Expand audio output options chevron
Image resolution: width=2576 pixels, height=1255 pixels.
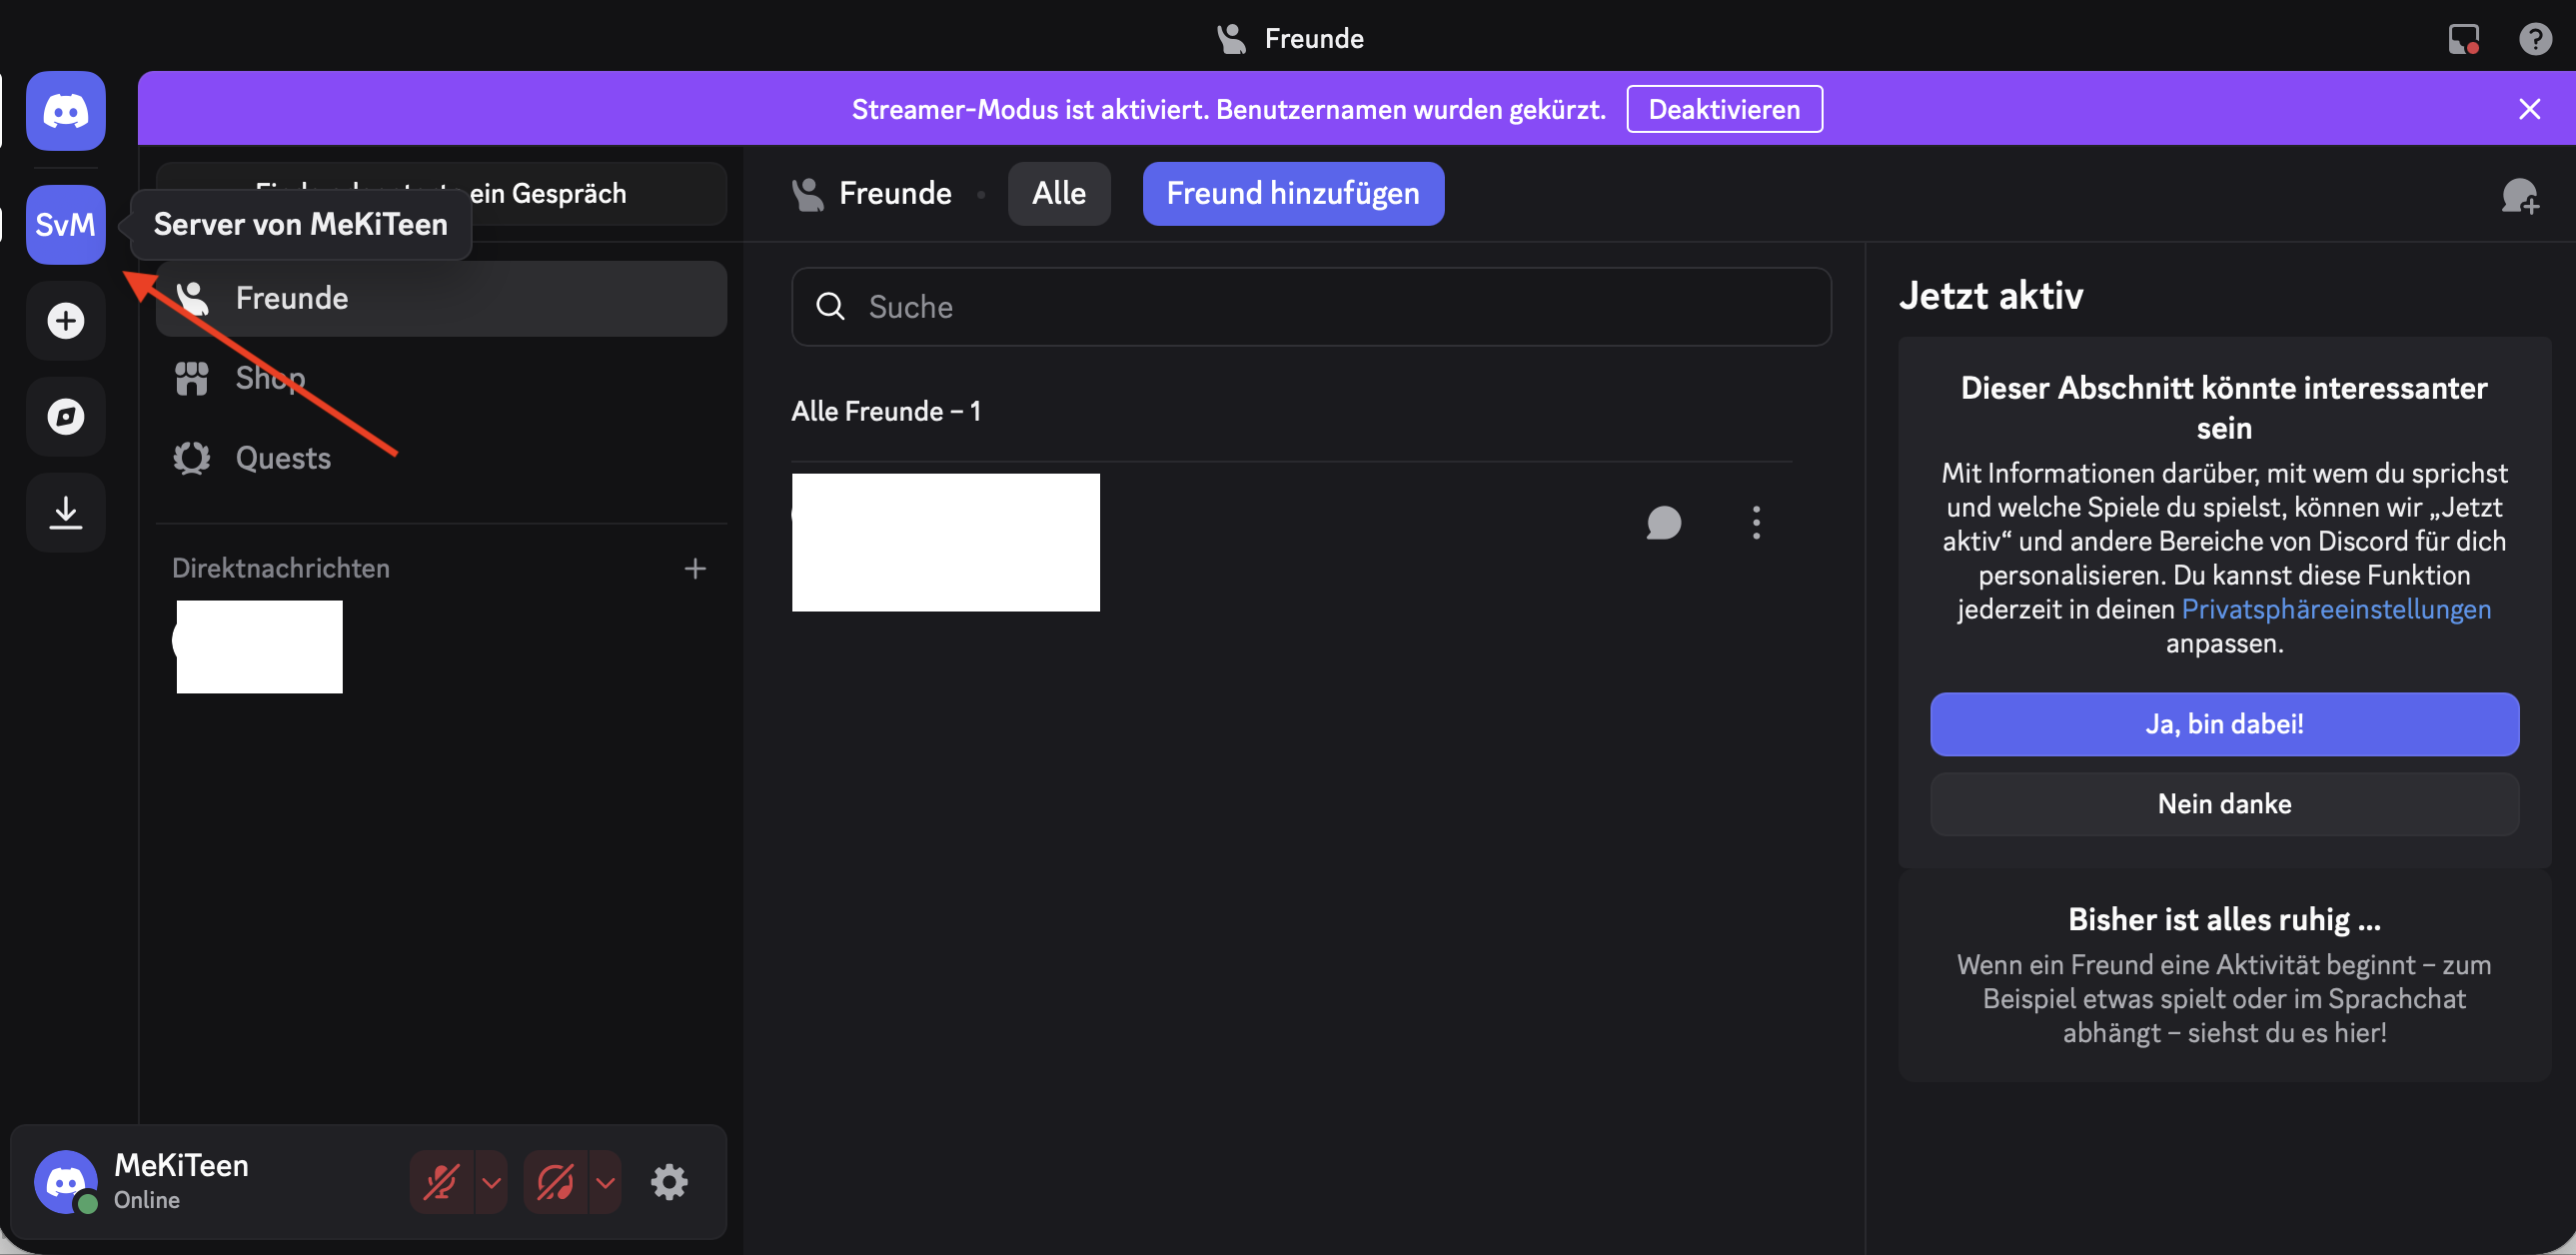point(605,1181)
